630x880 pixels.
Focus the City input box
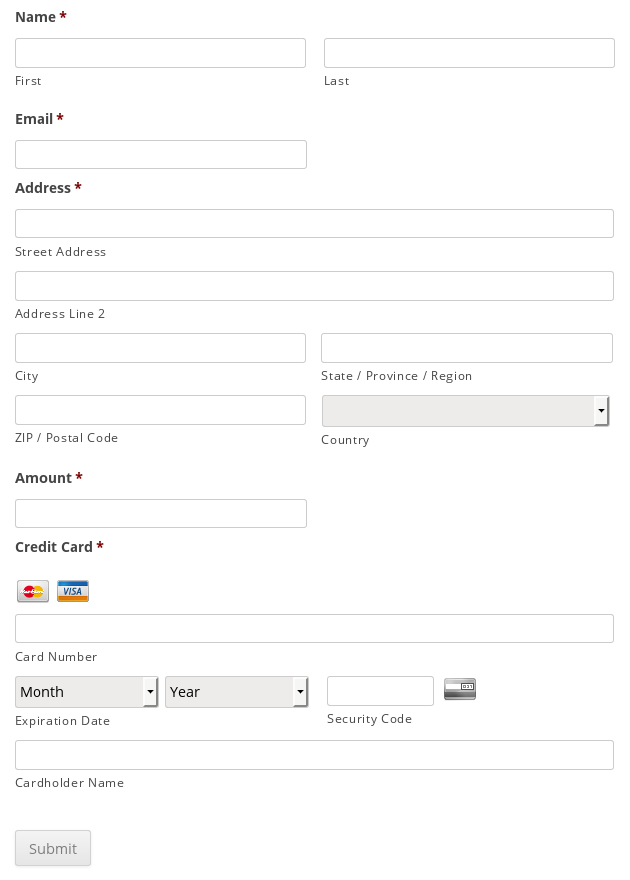[160, 348]
